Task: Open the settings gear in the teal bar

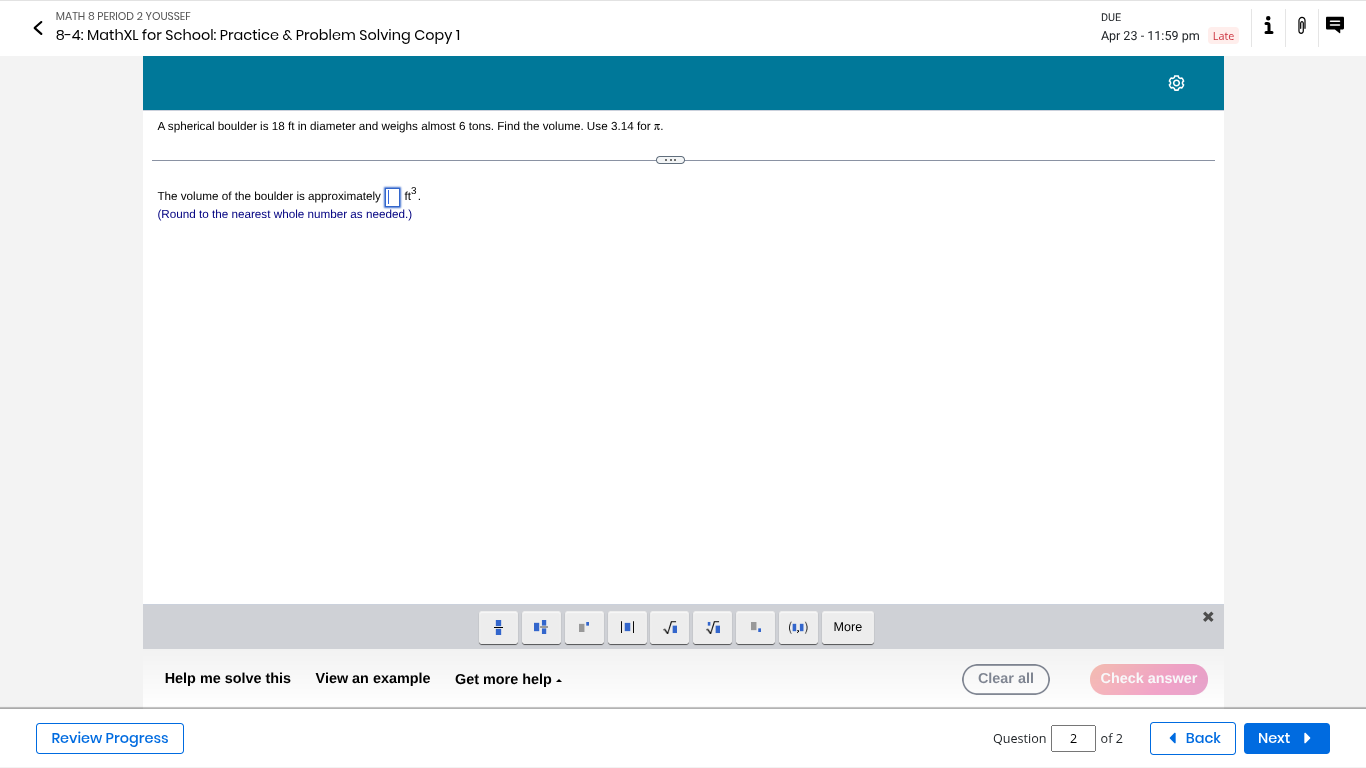Action: point(1176,83)
